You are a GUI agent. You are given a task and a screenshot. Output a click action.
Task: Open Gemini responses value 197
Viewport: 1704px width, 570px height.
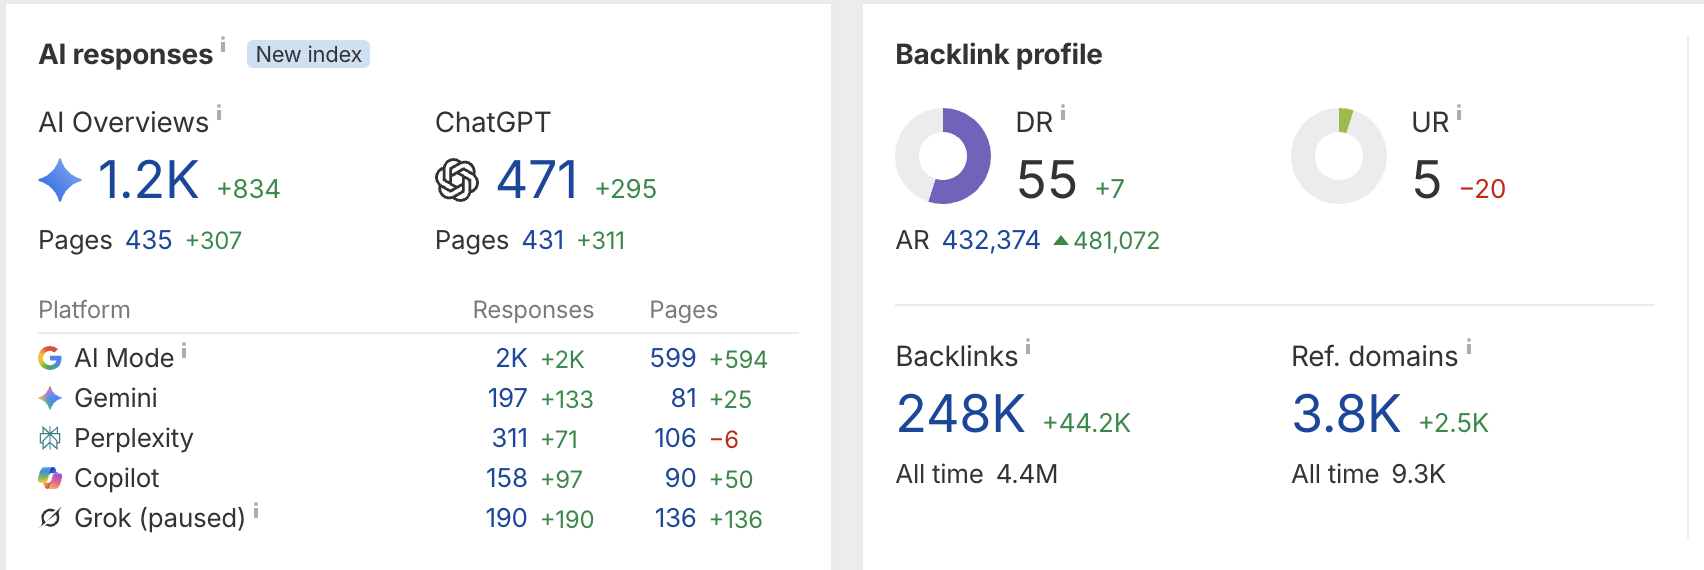(507, 398)
